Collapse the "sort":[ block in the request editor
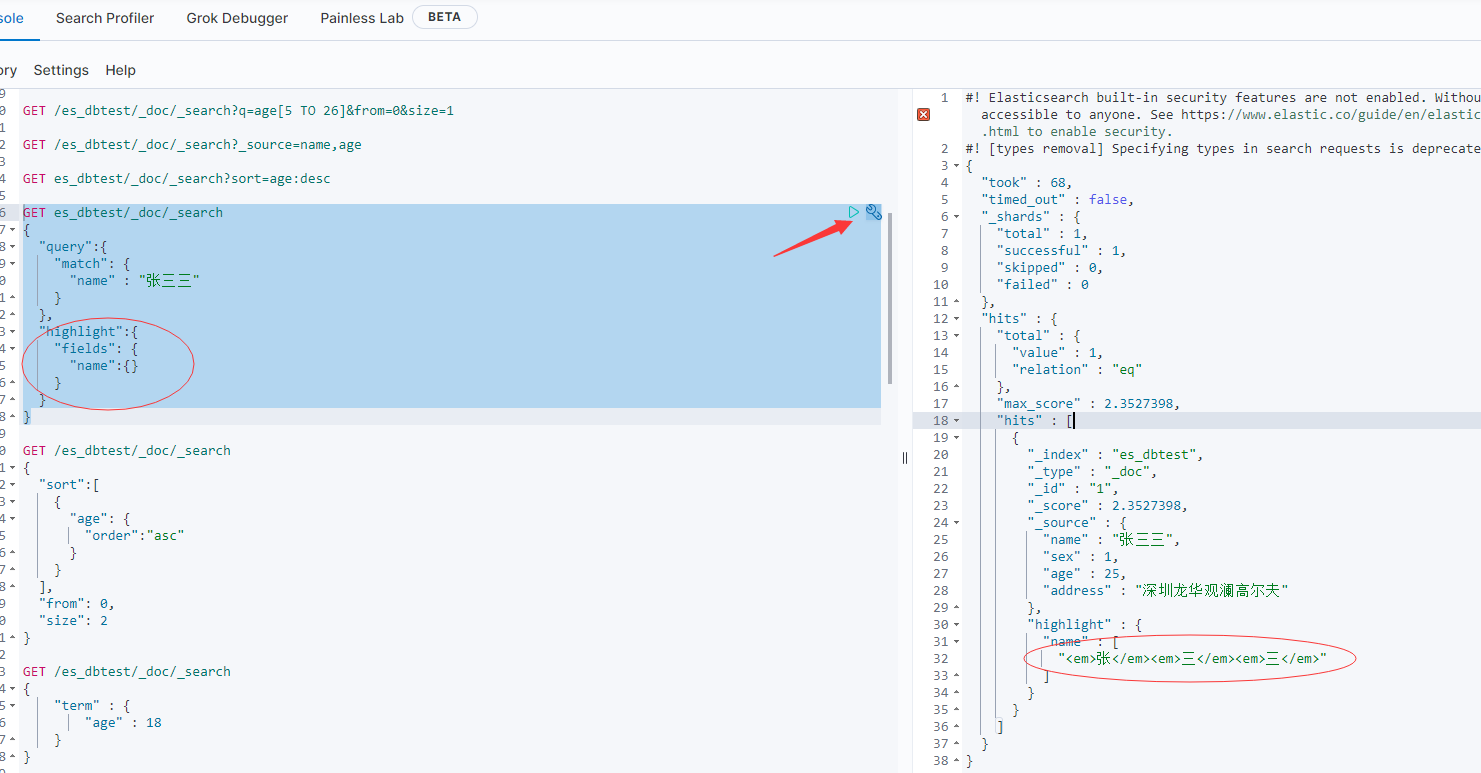The width and height of the screenshot is (1481, 773). click(x=11, y=484)
